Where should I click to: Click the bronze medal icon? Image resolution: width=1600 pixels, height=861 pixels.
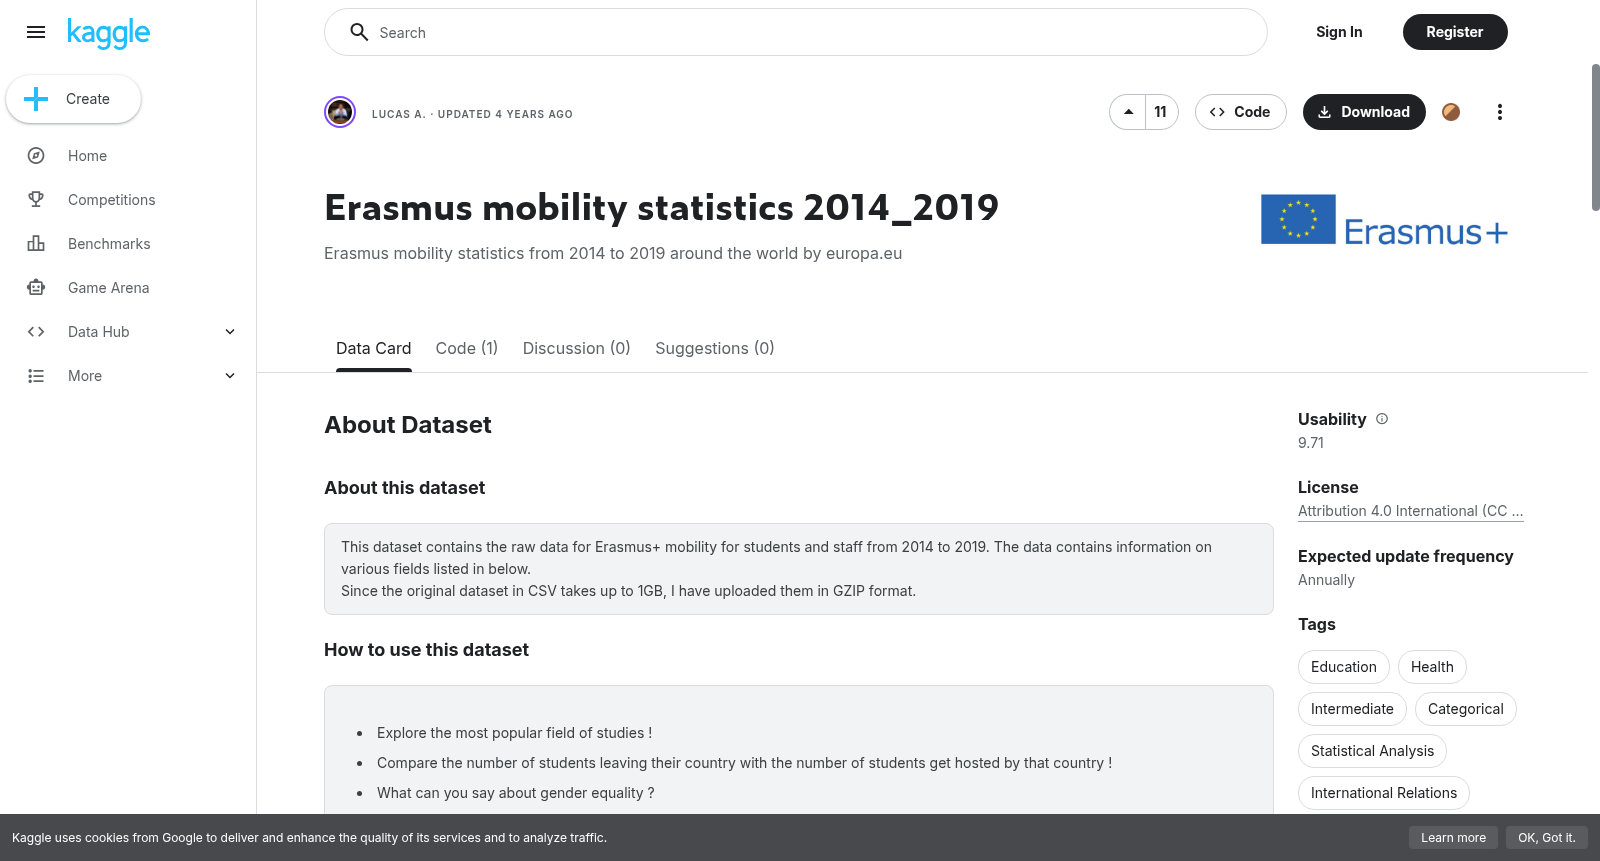point(1451,112)
